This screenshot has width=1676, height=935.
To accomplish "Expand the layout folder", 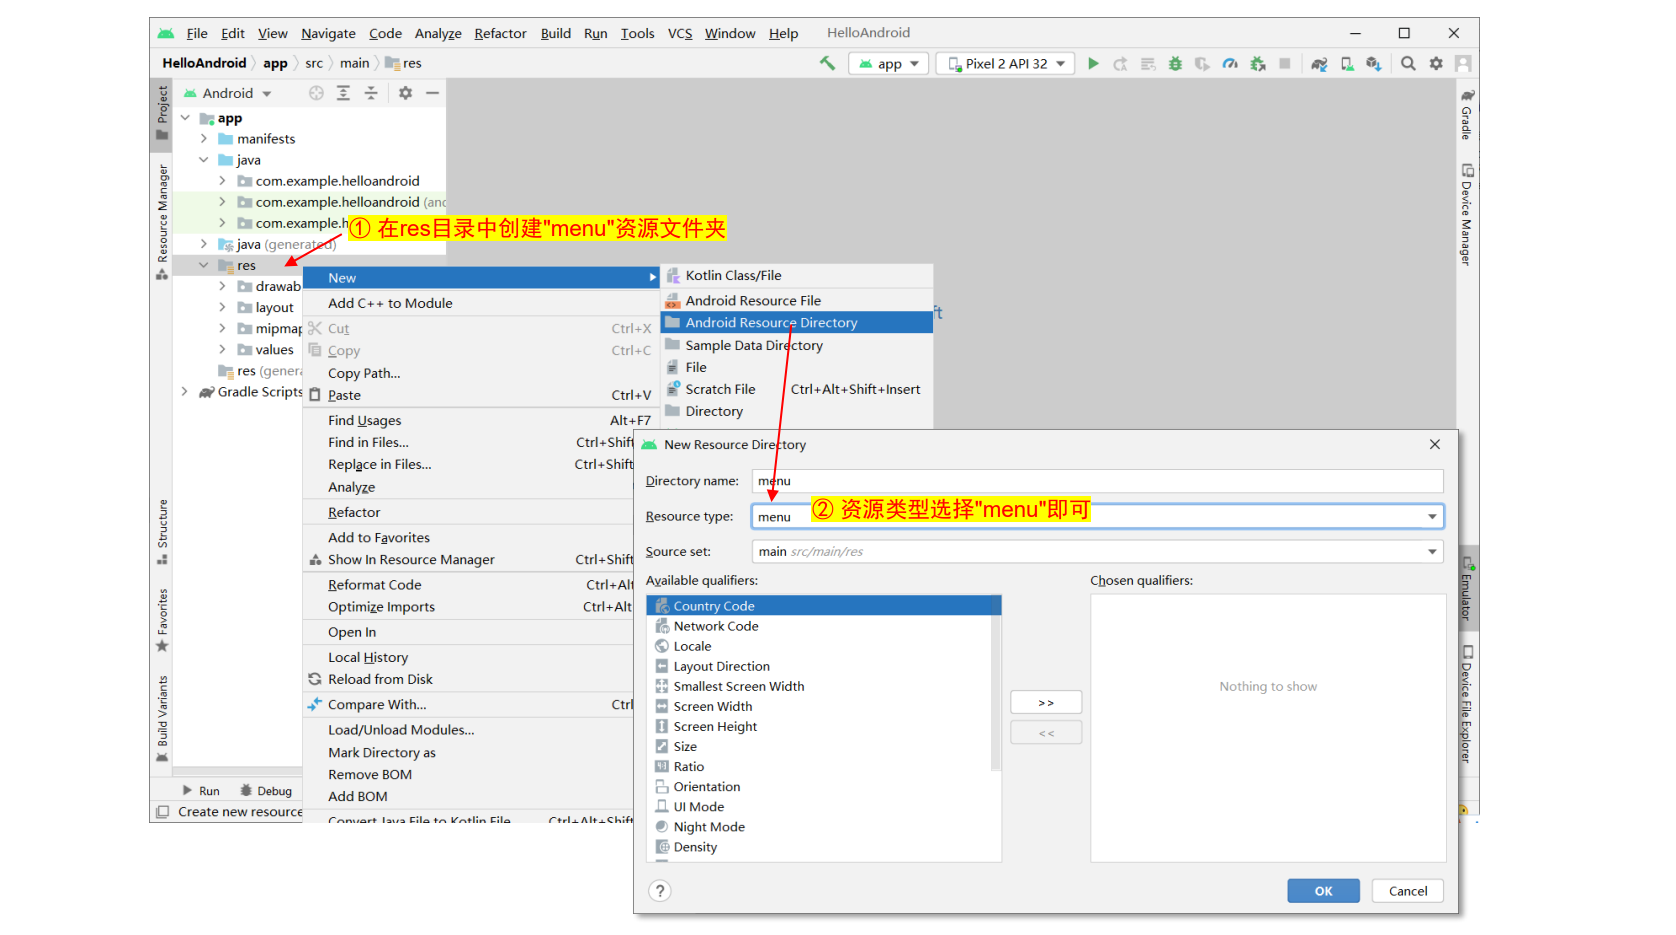I will click(x=223, y=308).
